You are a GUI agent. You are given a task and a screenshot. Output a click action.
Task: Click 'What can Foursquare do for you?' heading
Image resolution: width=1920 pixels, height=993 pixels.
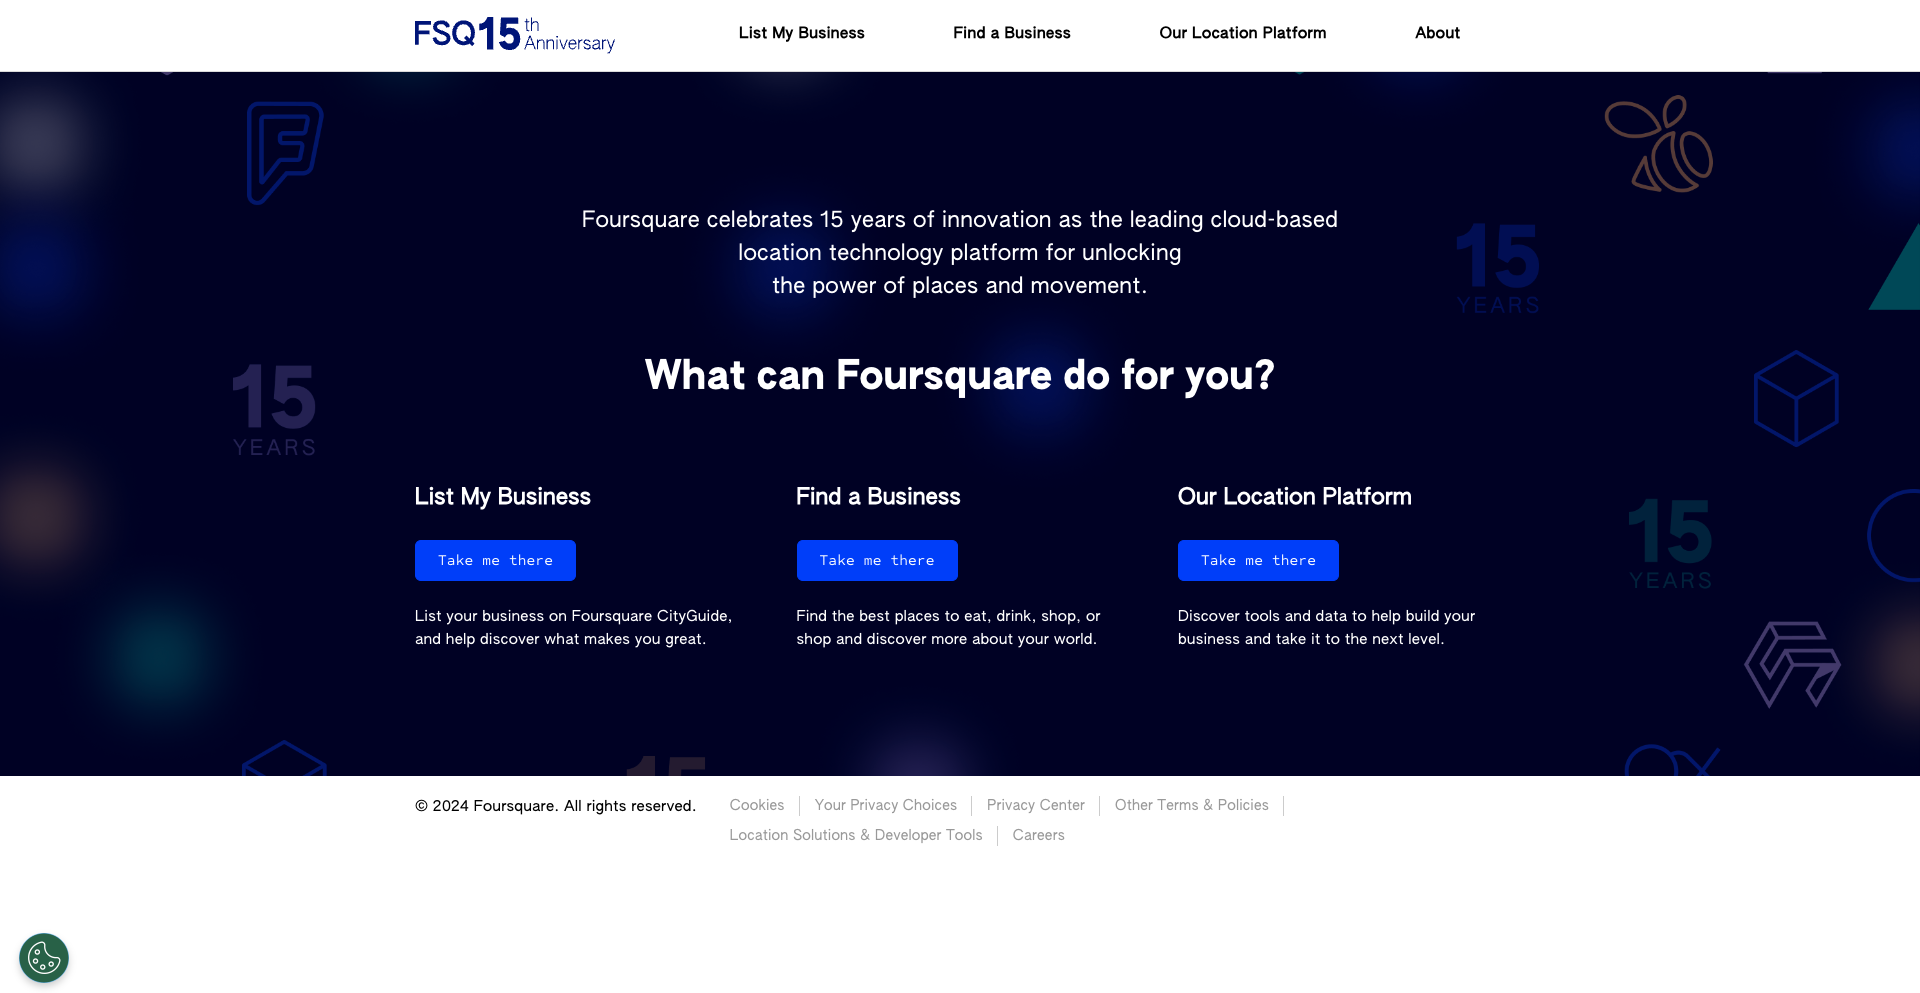(x=960, y=376)
